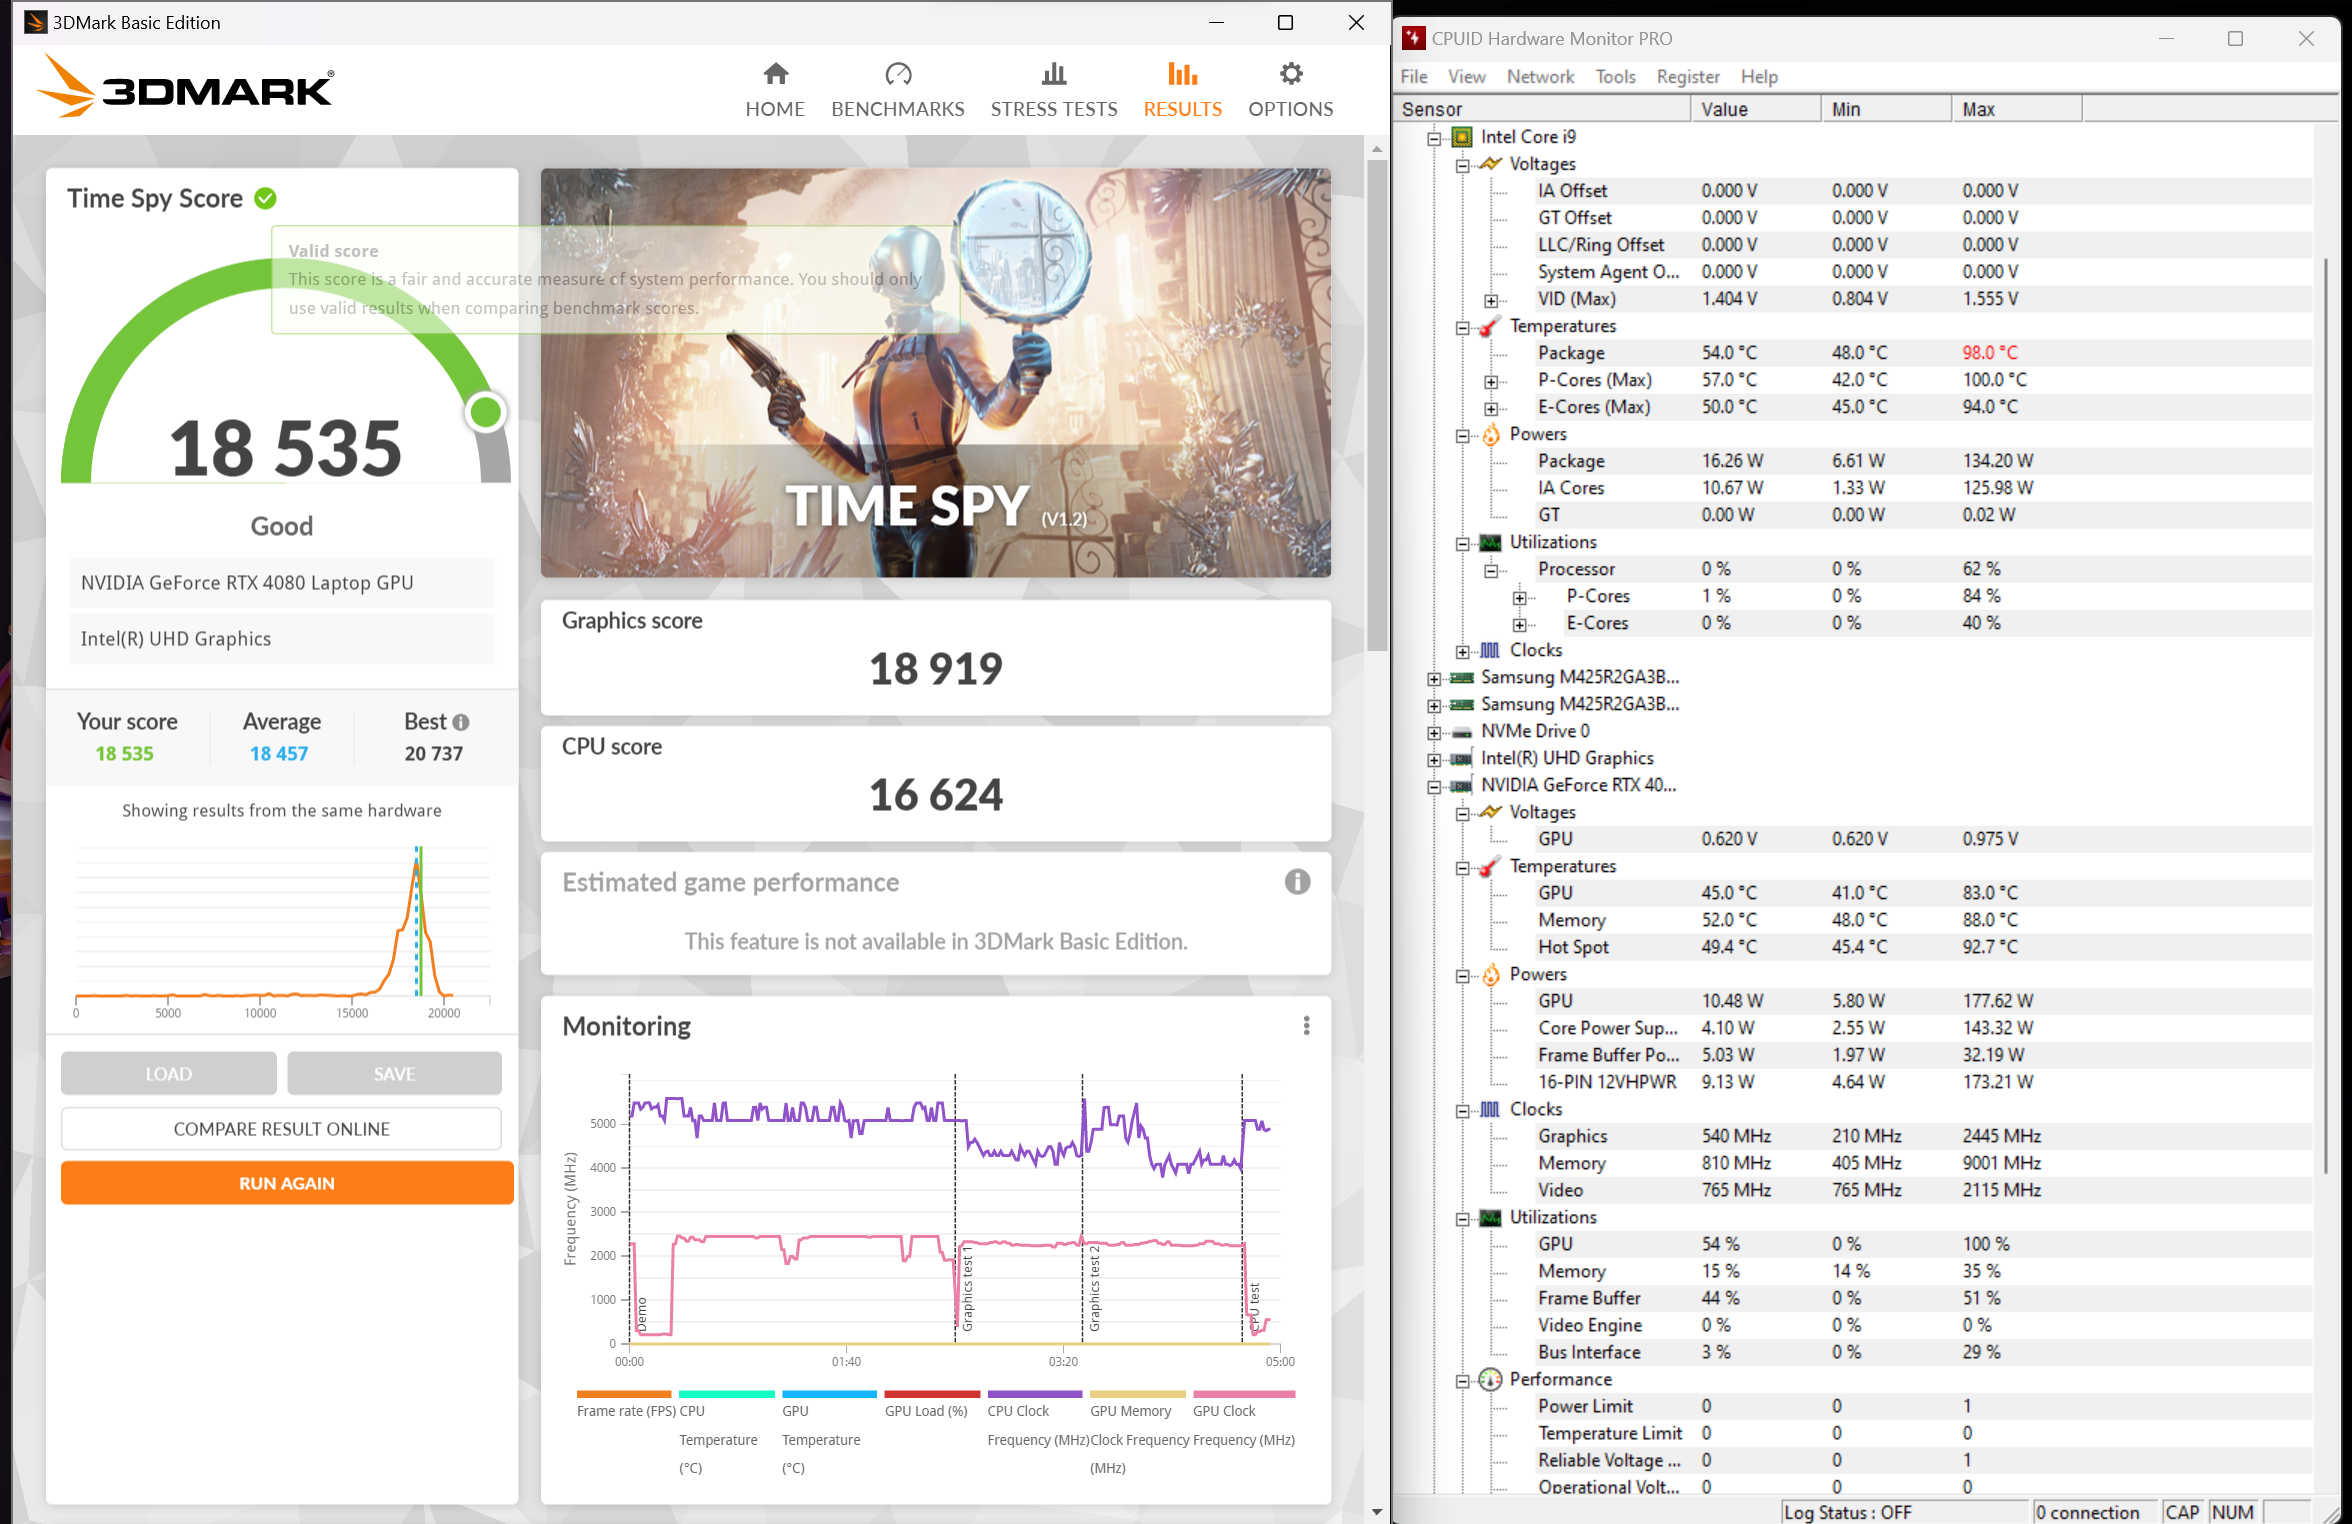Viewport: 2352px width, 1524px height.
Task: Click the GPU Clocks icon
Action: point(1490,1109)
